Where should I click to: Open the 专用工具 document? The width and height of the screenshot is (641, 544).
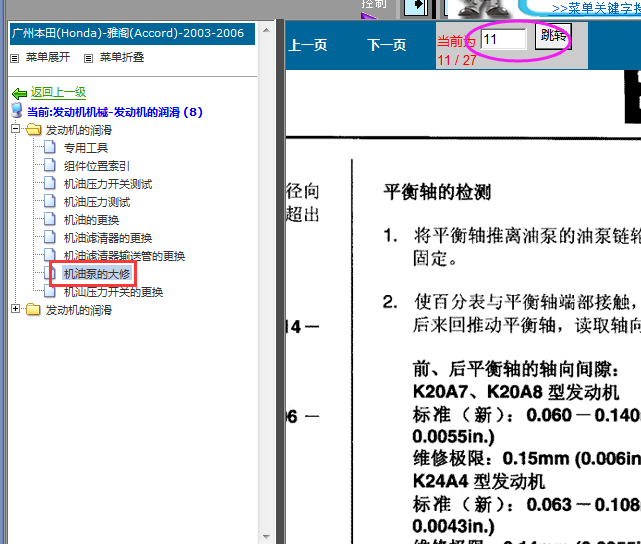[86, 148]
